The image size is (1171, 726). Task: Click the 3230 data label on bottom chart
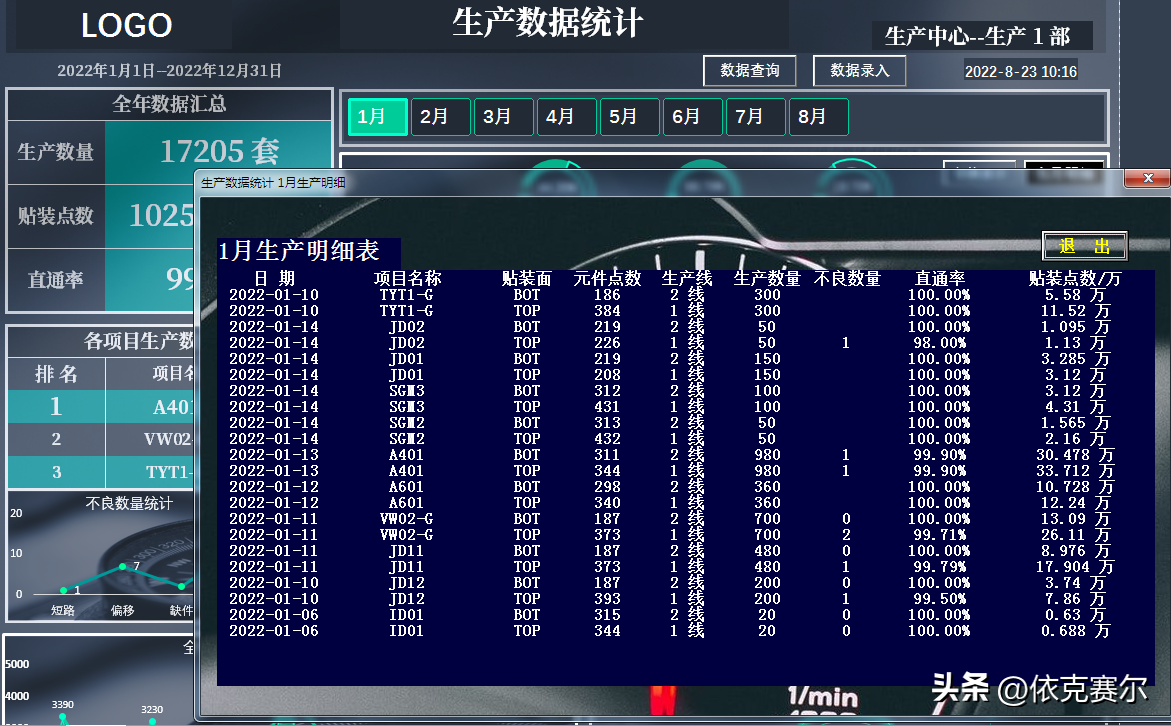point(152,710)
